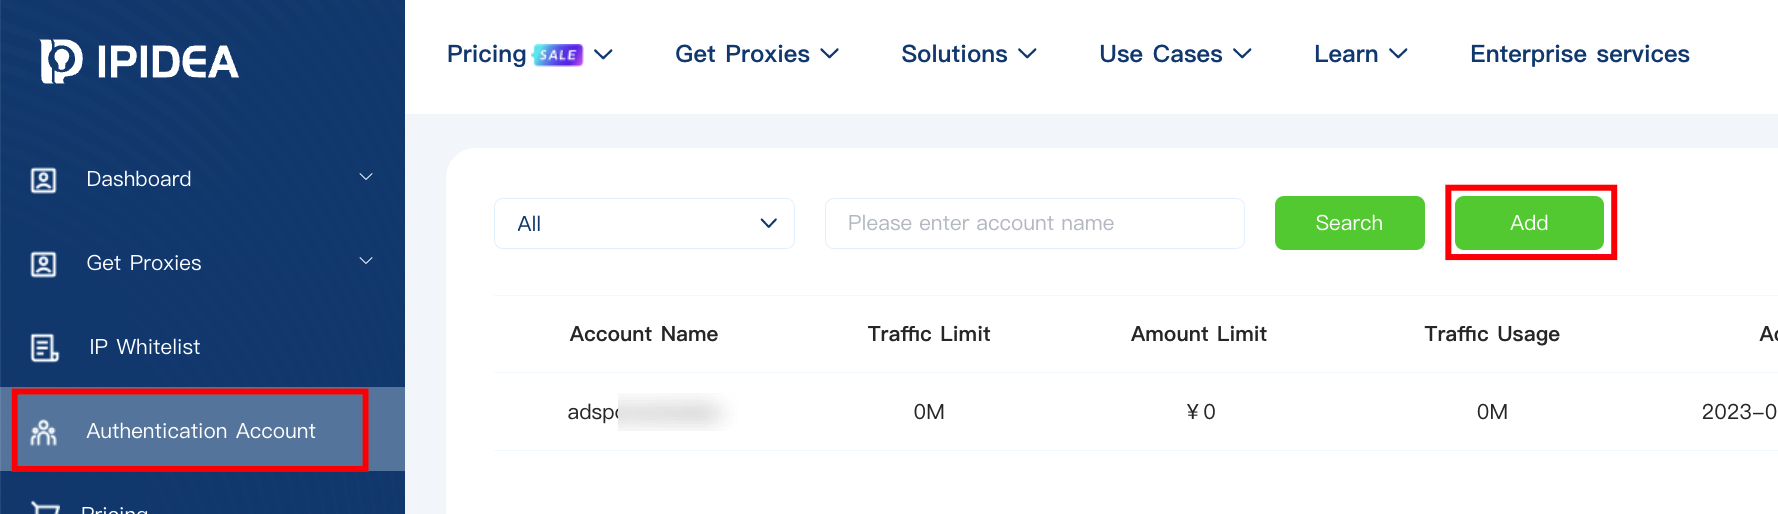
Task: Expand the Get Proxies sidebar chevron
Action: point(366,261)
